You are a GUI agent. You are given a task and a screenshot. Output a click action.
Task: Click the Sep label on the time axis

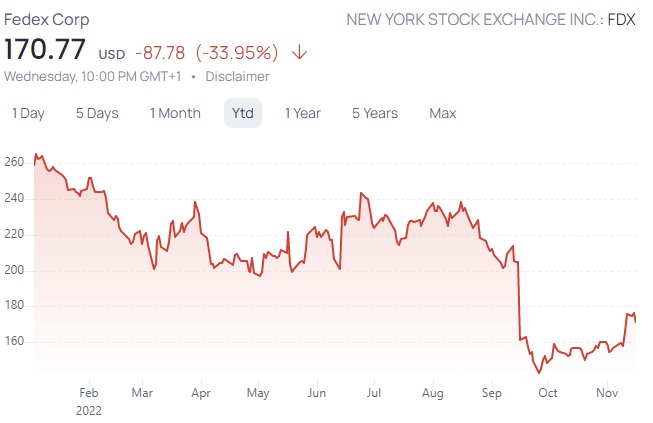[491, 393]
